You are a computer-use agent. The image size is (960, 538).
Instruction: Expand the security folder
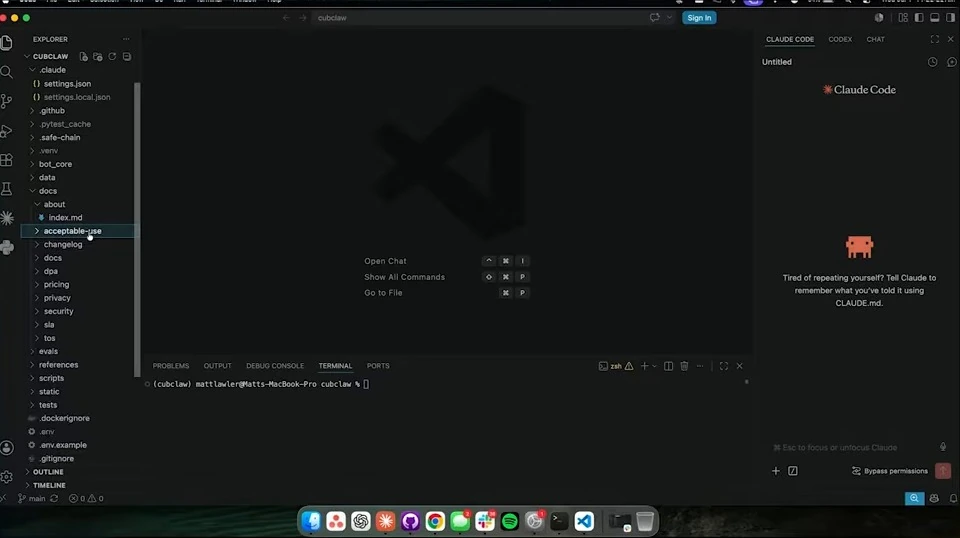pos(58,312)
